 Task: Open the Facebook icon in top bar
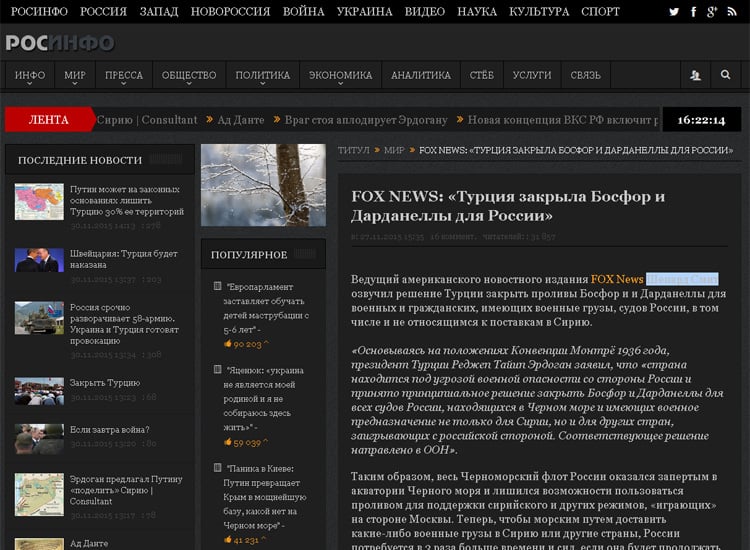[694, 12]
